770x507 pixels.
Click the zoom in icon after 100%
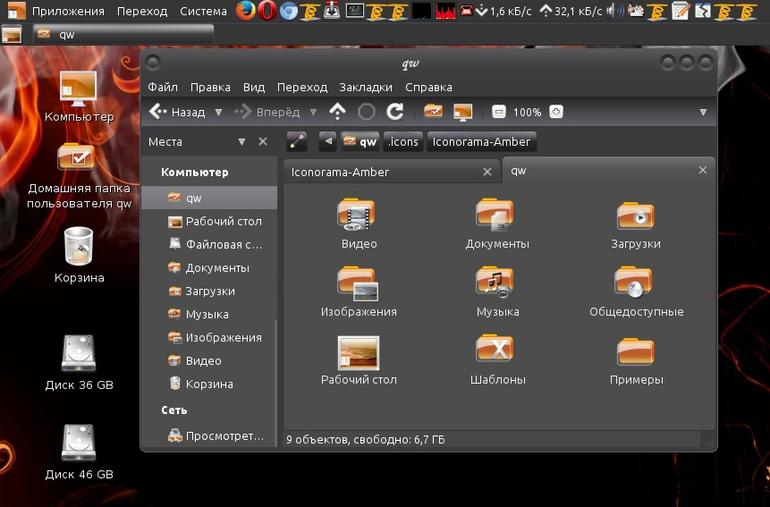[x=556, y=112]
